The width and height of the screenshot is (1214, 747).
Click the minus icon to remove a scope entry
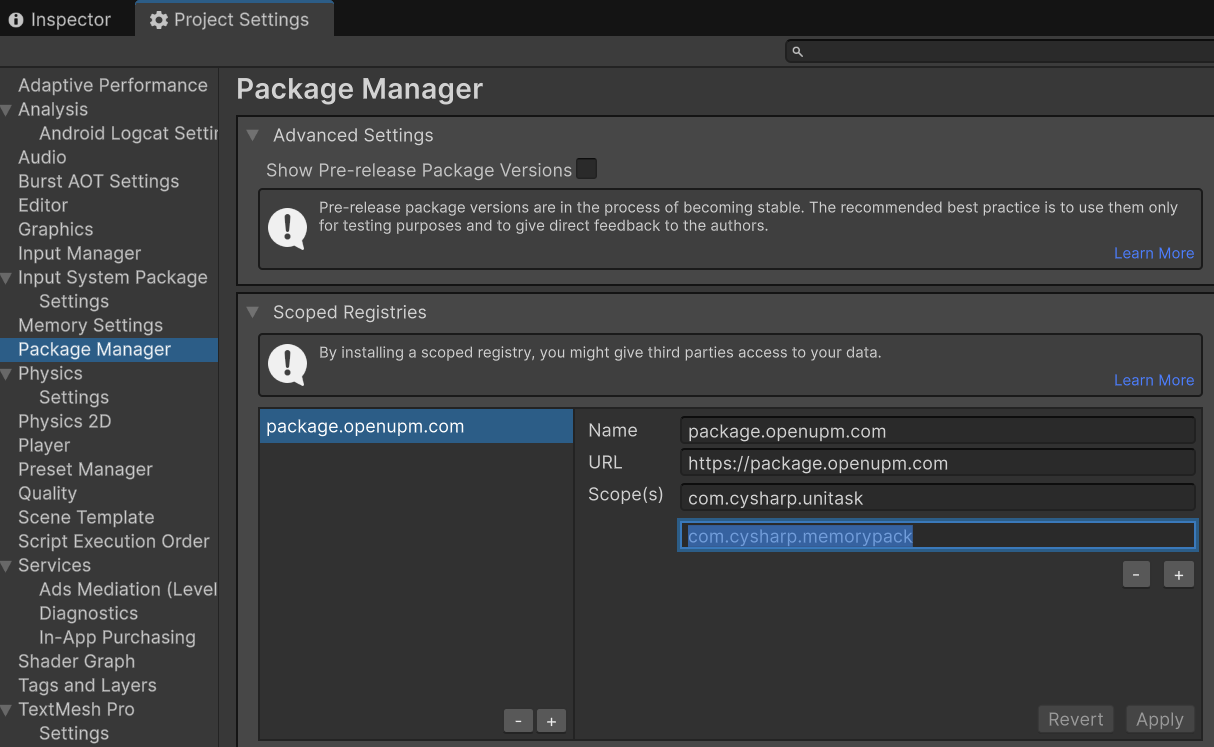[x=1136, y=574]
